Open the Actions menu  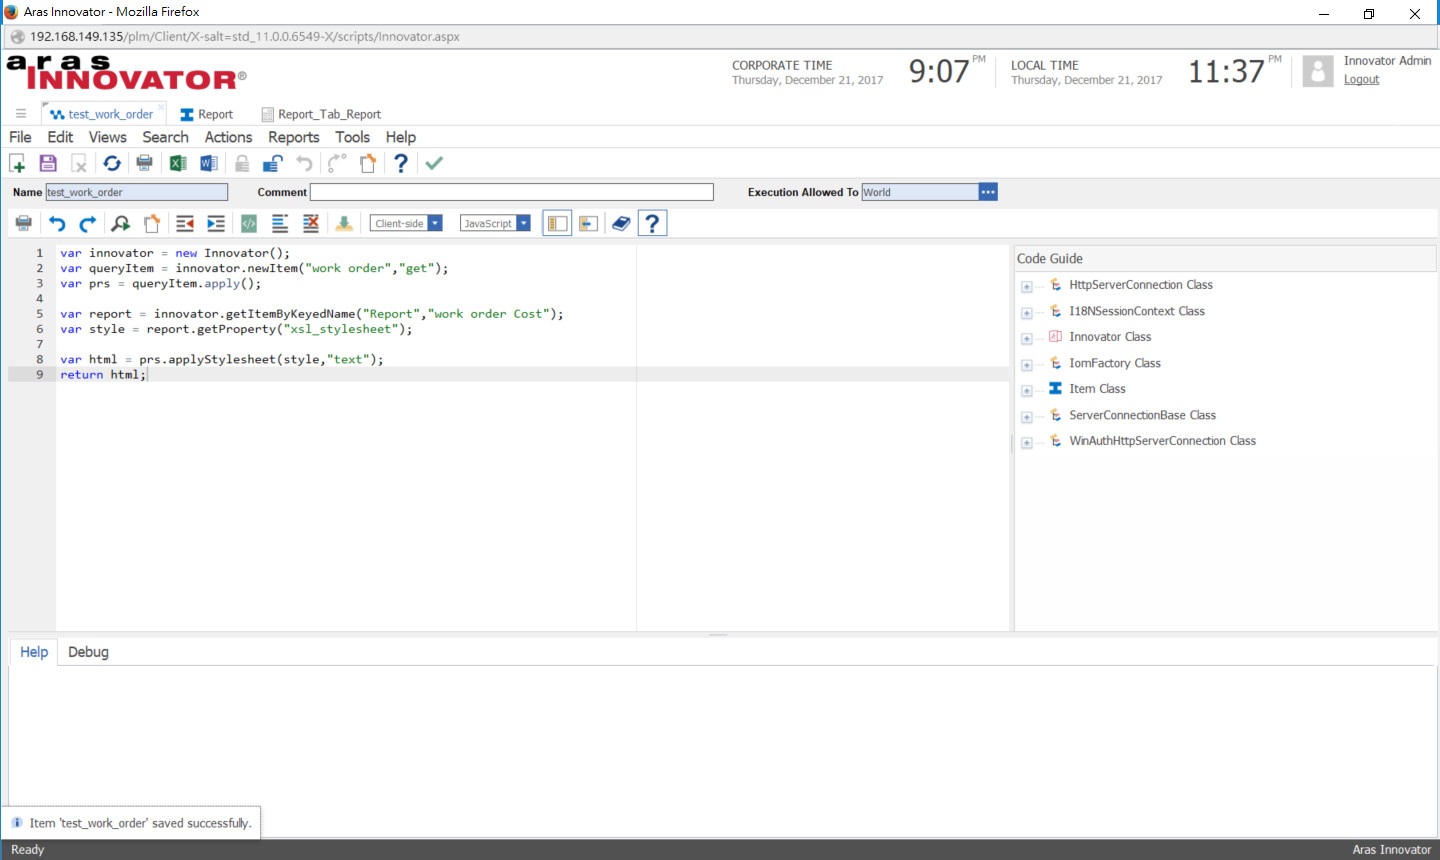pos(228,137)
